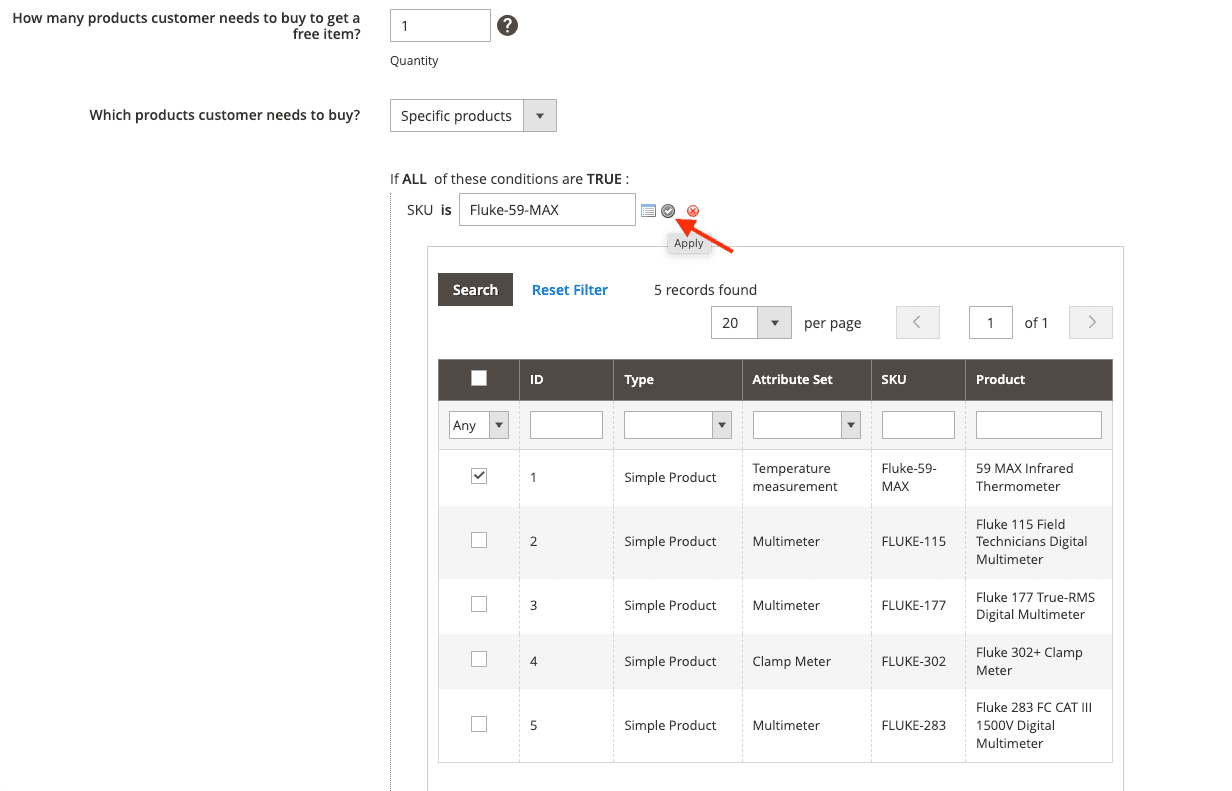Focus the Quantity input field
This screenshot has width=1232, height=791.
[x=440, y=26]
